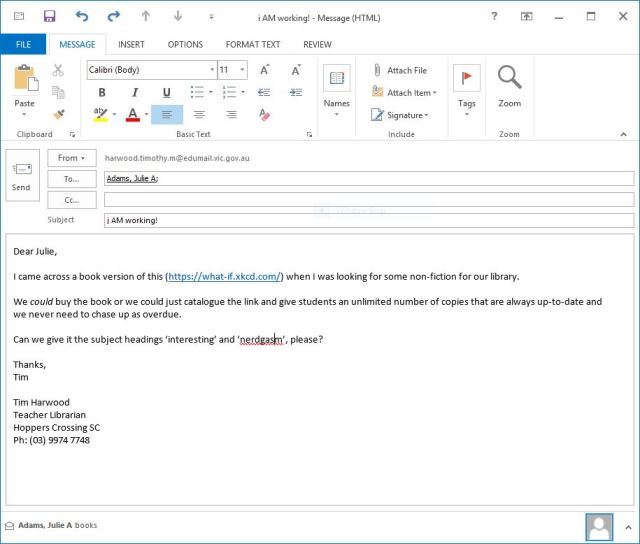Open the what-if.xkcd.com hyperlink
This screenshot has height=544, width=640.
226,277
